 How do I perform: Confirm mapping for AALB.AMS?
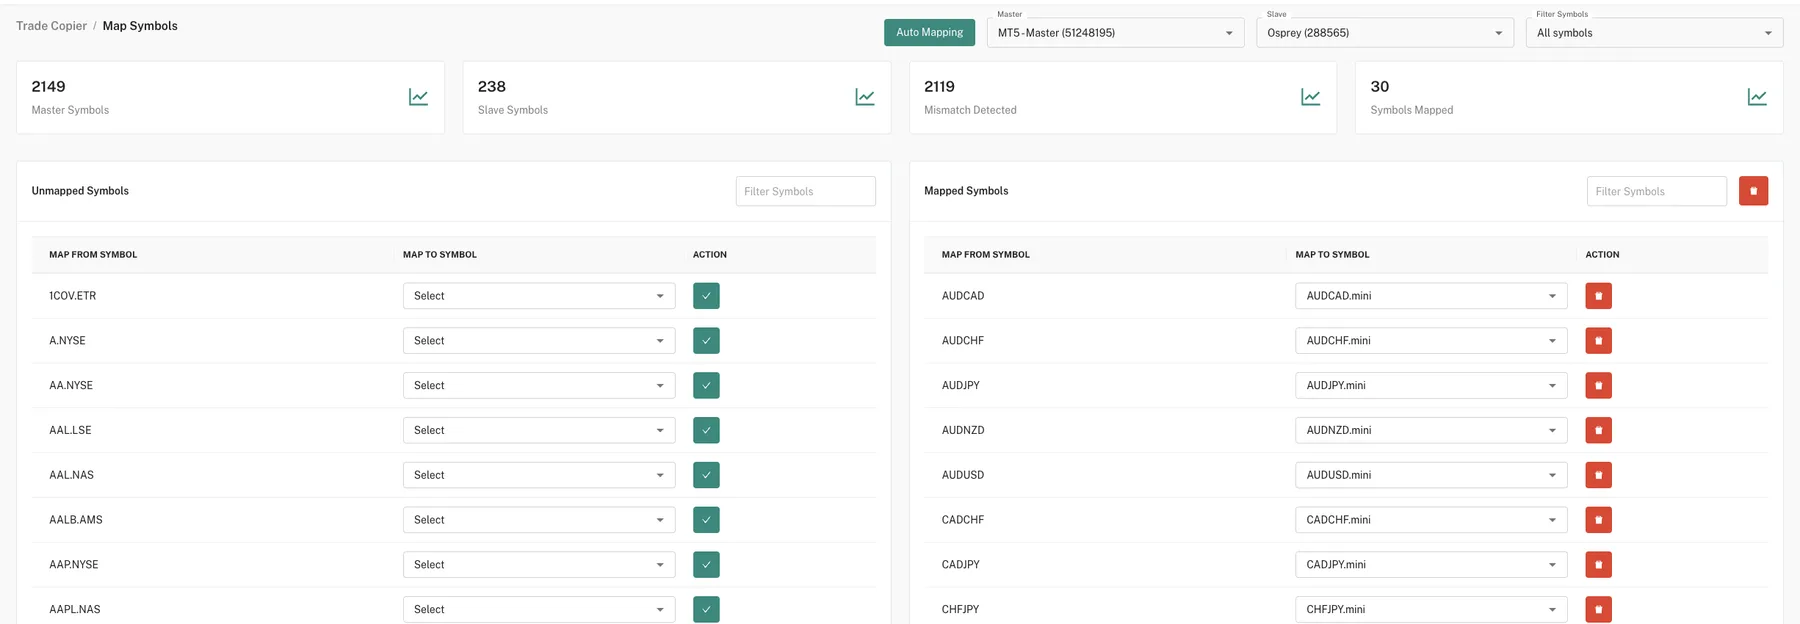click(x=706, y=520)
